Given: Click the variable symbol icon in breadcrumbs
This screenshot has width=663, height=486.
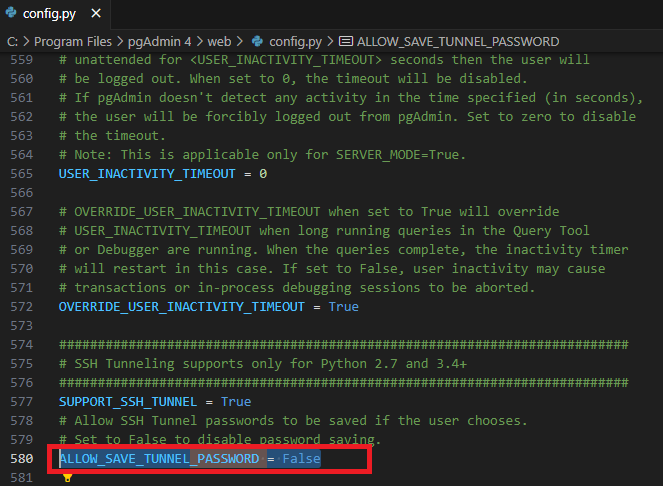Looking at the screenshot, I should 346,41.
